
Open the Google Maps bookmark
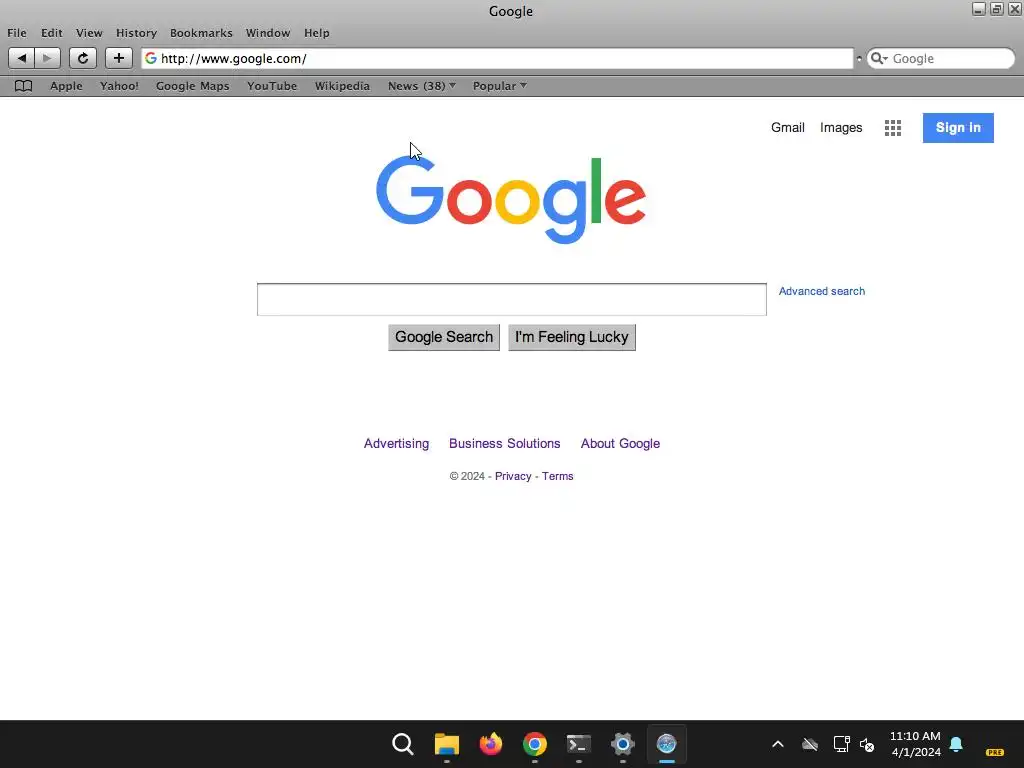193,86
